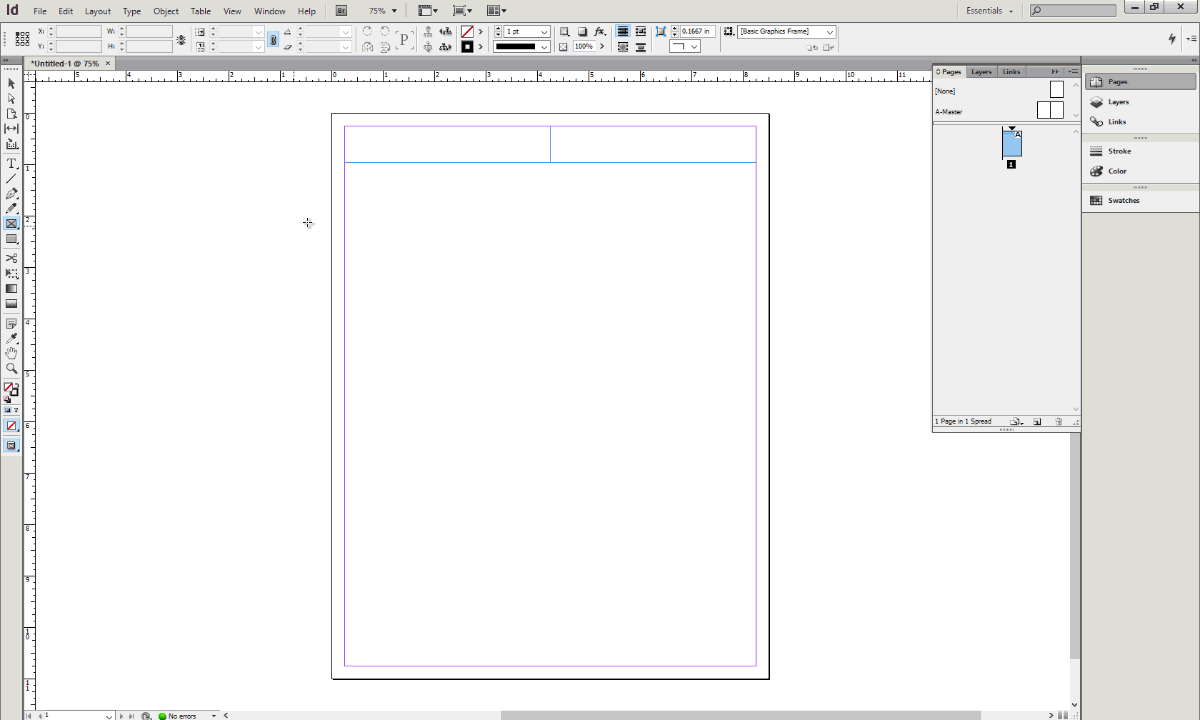Activate the Hand tool
The height and width of the screenshot is (720, 1200).
[11, 351]
